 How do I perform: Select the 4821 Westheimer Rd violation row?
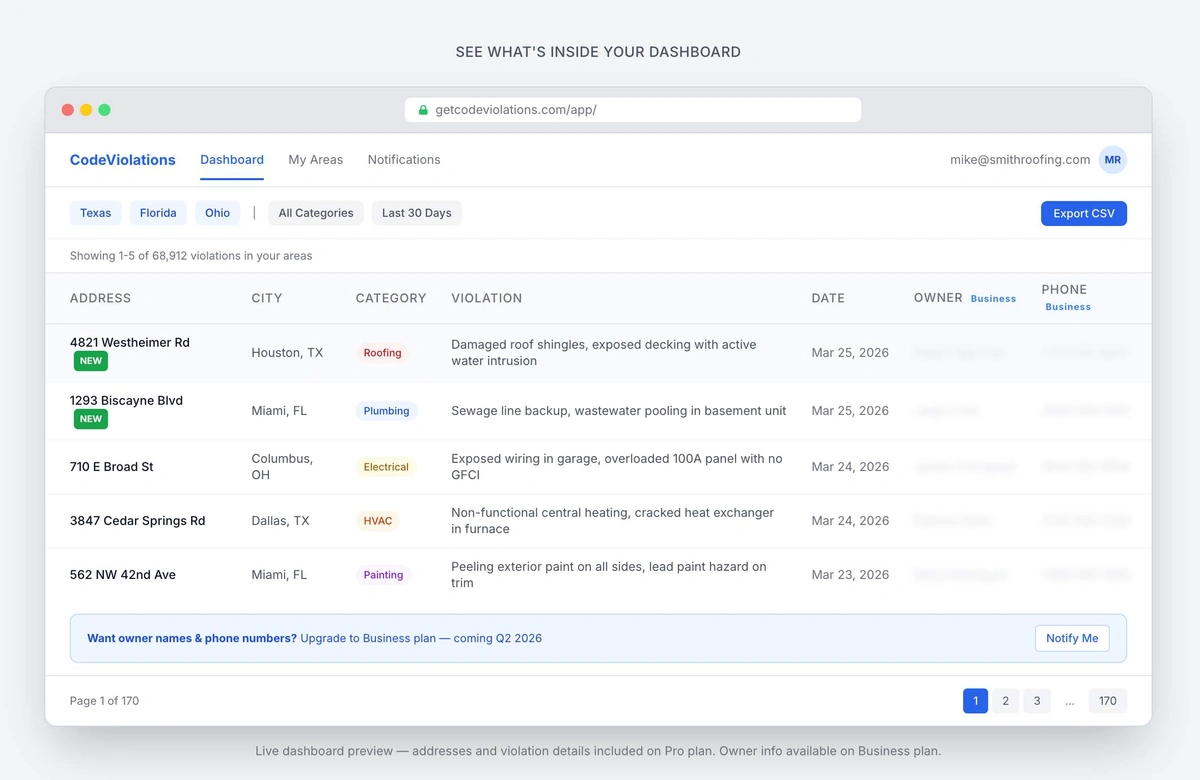pos(130,342)
